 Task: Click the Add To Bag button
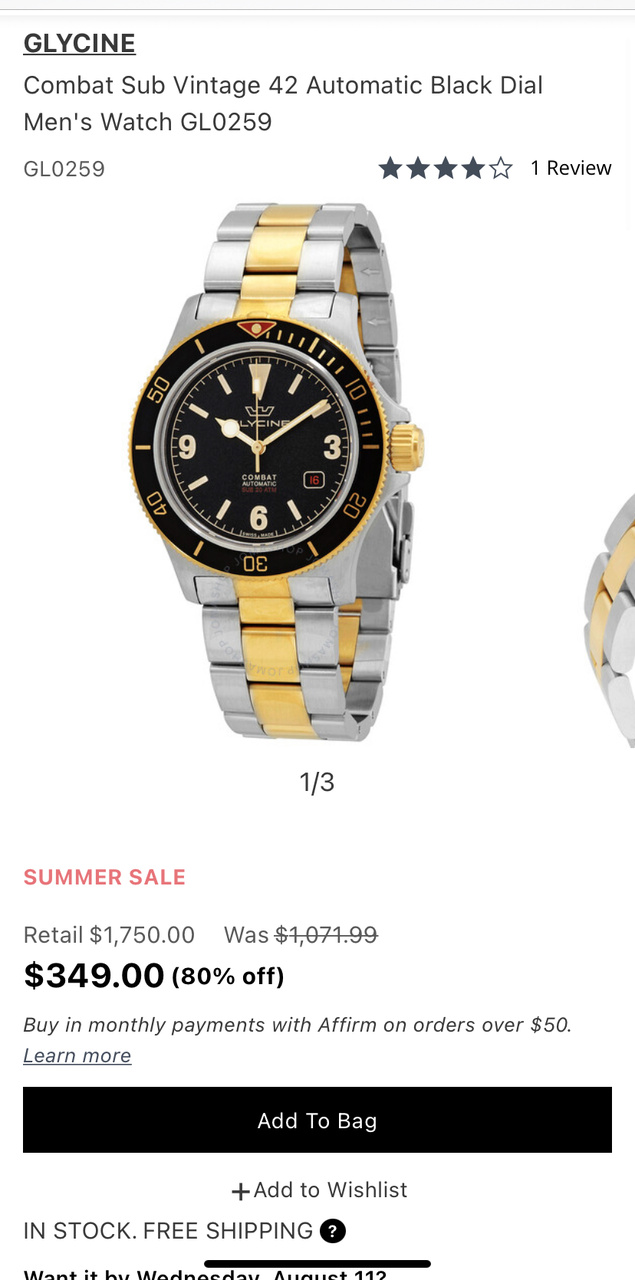(x=317, y=1120)
